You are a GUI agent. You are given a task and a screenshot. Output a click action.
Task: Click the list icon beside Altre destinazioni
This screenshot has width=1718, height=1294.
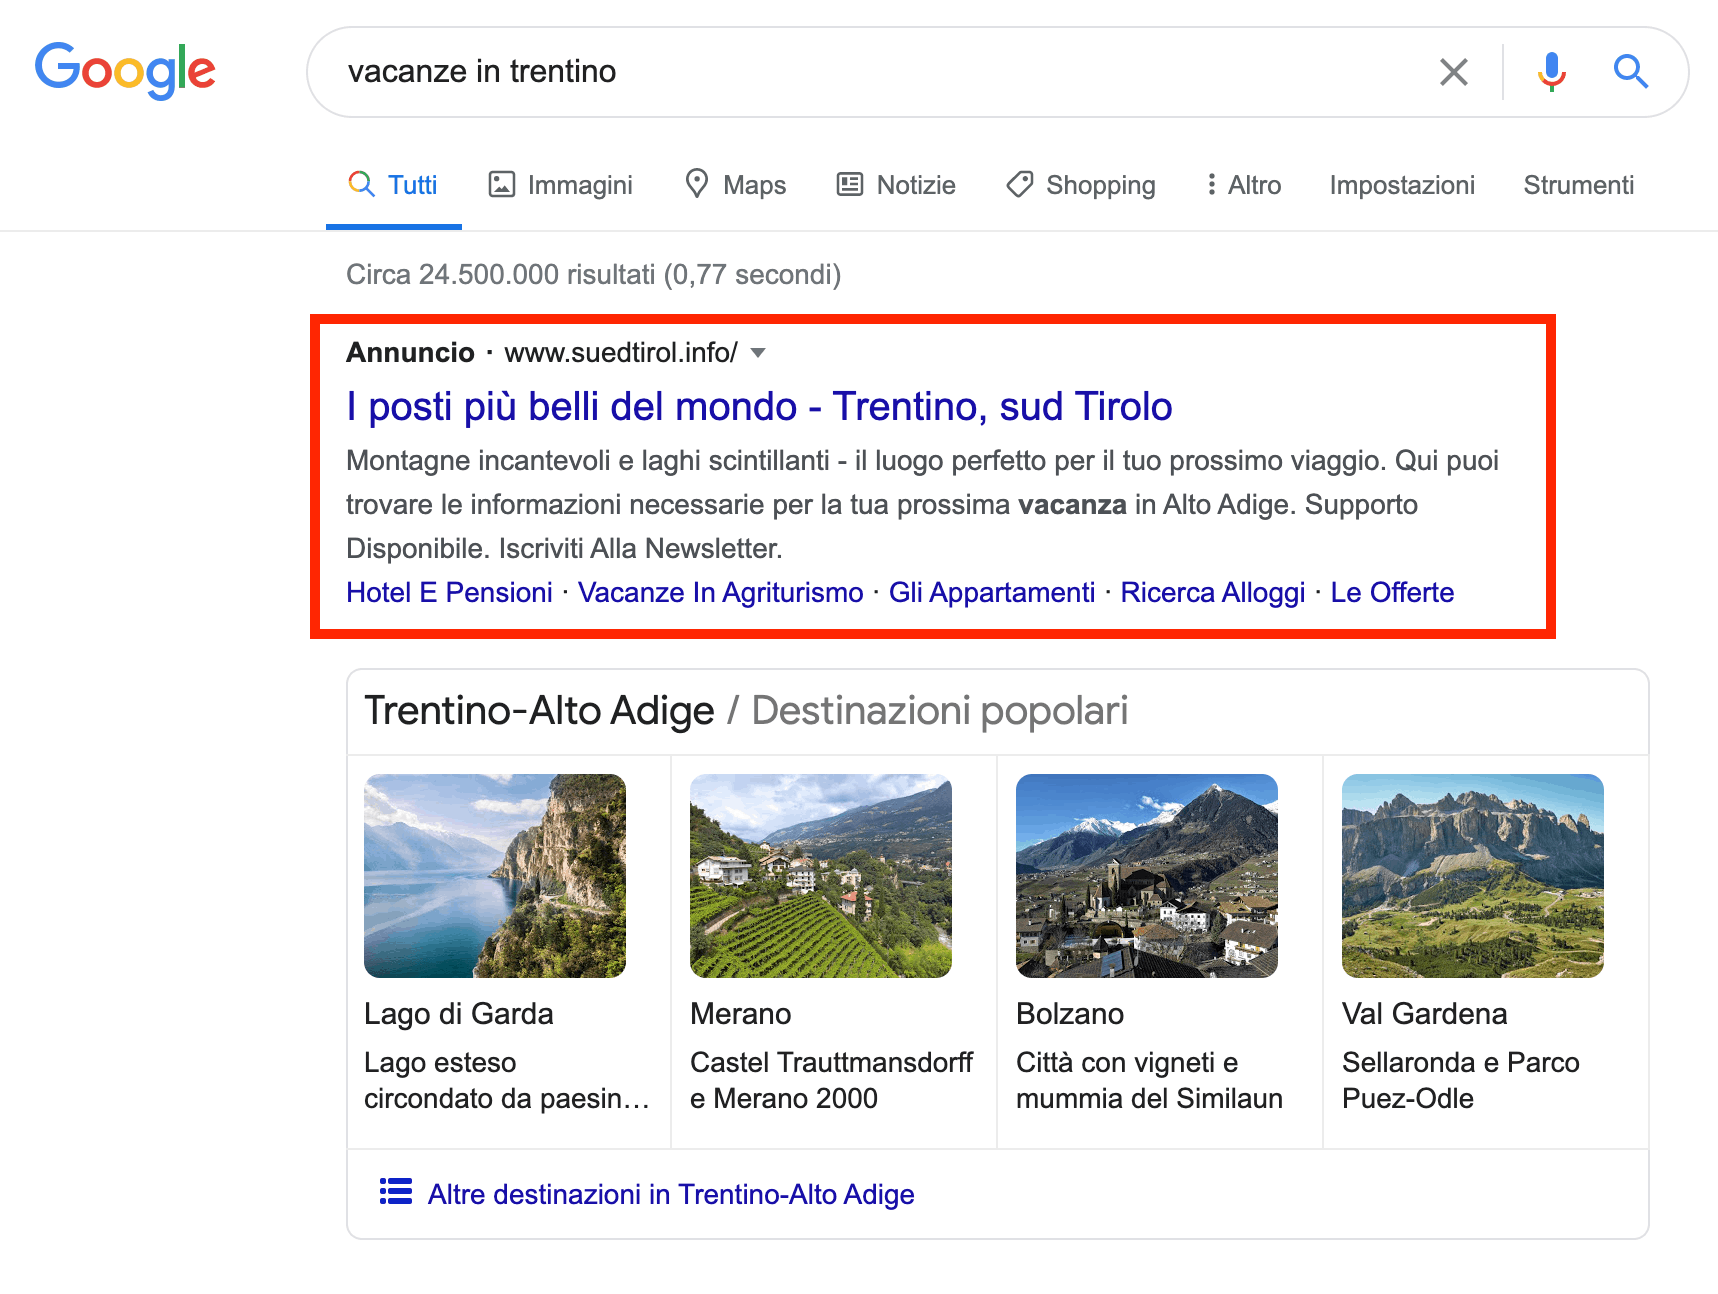click(396, 1192)
